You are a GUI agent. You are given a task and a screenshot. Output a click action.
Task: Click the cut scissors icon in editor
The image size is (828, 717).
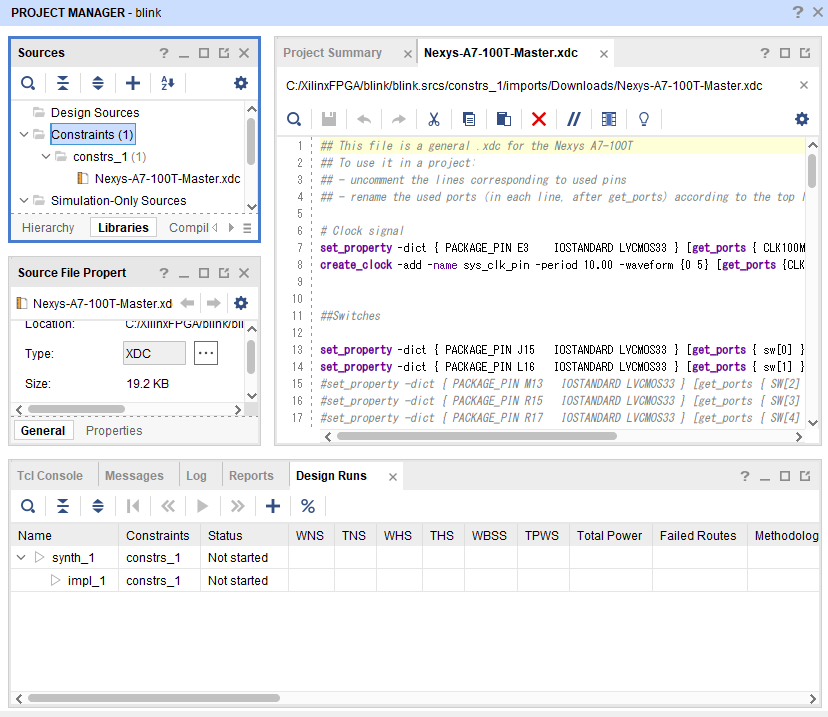pos(434,119)
